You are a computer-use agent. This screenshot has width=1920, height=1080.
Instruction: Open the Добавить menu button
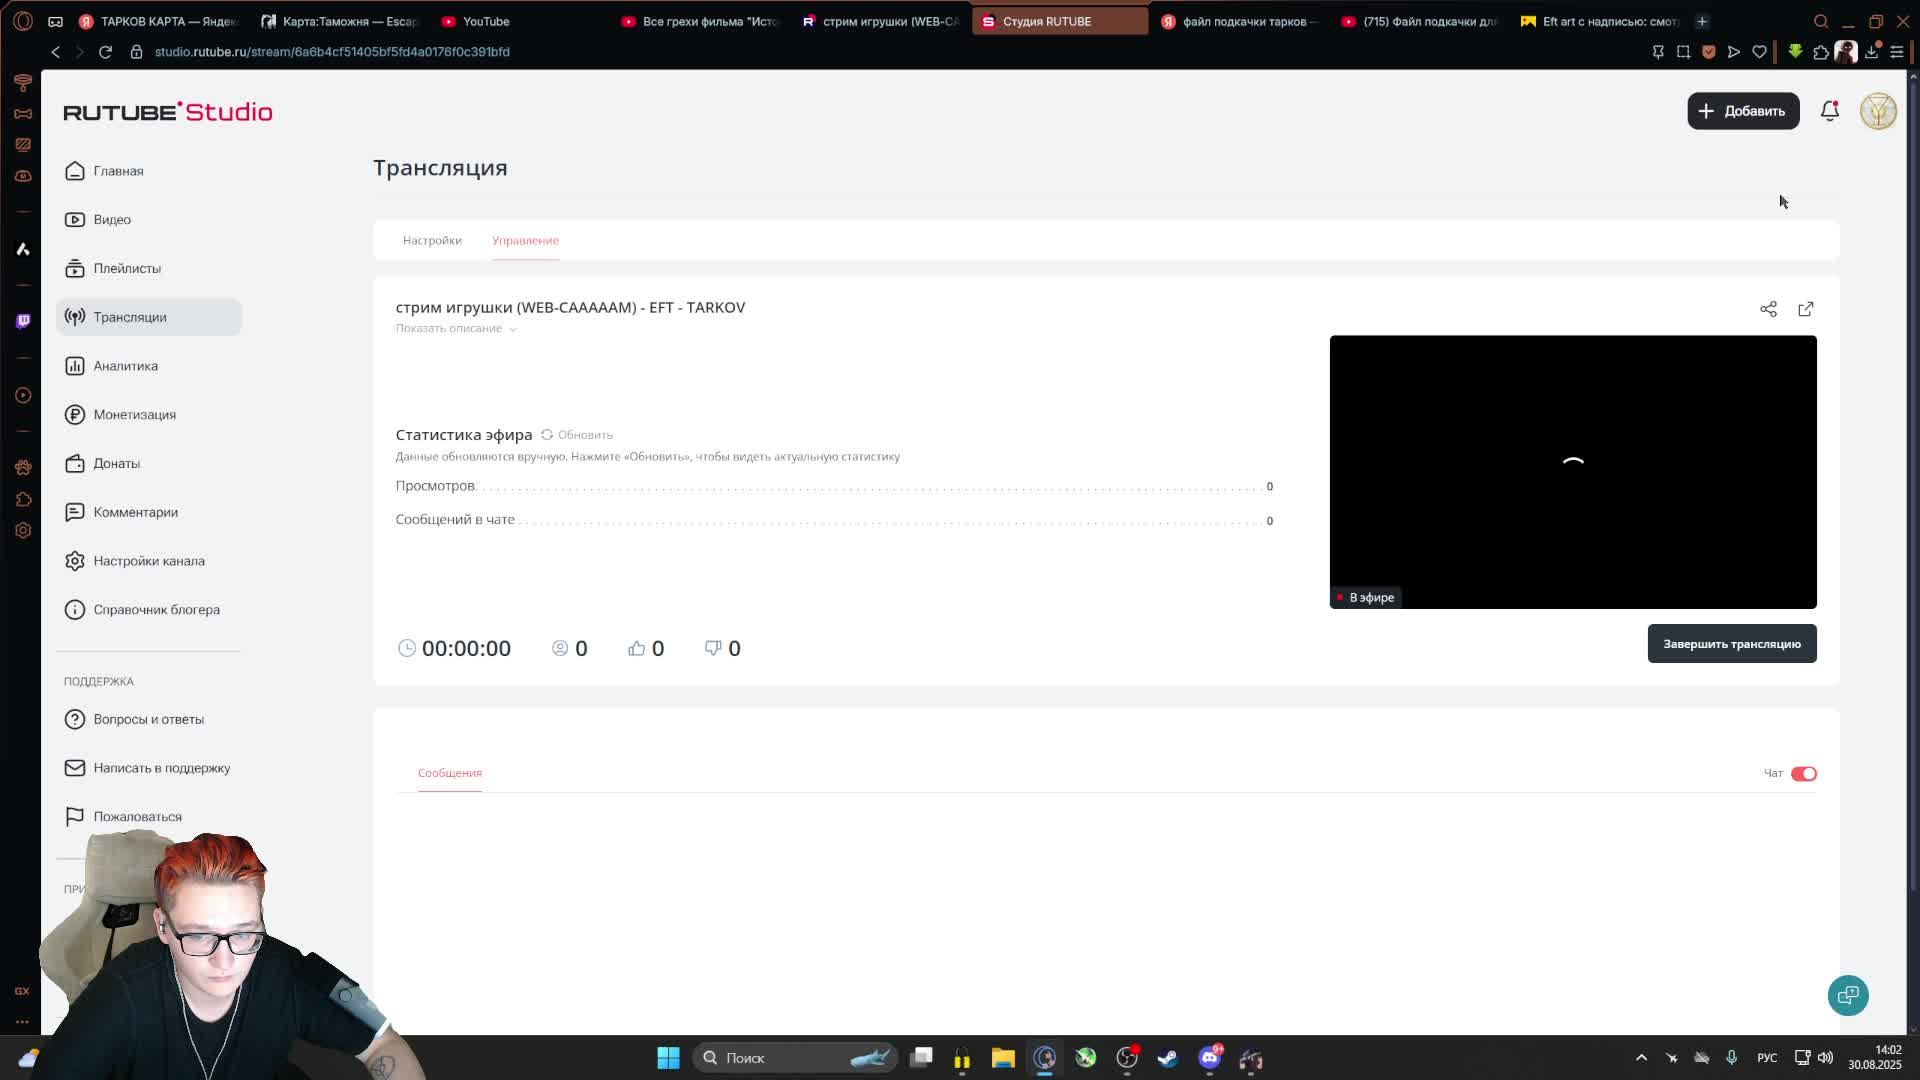coord(1742,111)
